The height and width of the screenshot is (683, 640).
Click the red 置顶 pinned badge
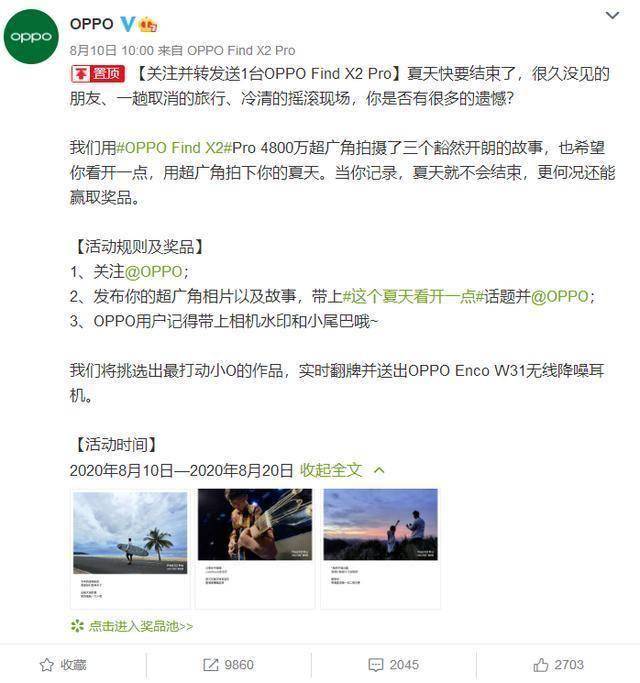click(98, 74)
